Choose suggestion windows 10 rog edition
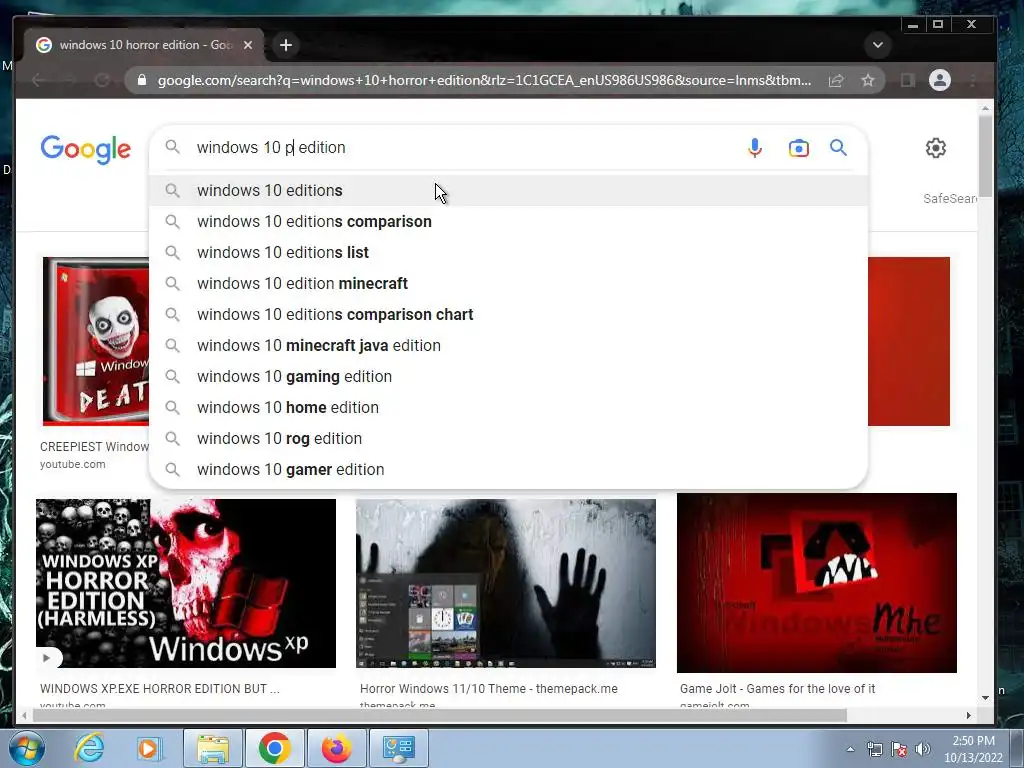This screenshot has width=1024, height=768. tap(508, 439)
